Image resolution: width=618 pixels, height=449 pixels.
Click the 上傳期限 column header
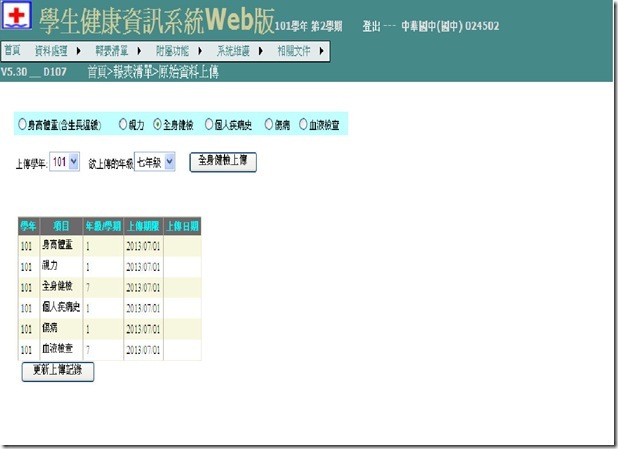[143, 226]
